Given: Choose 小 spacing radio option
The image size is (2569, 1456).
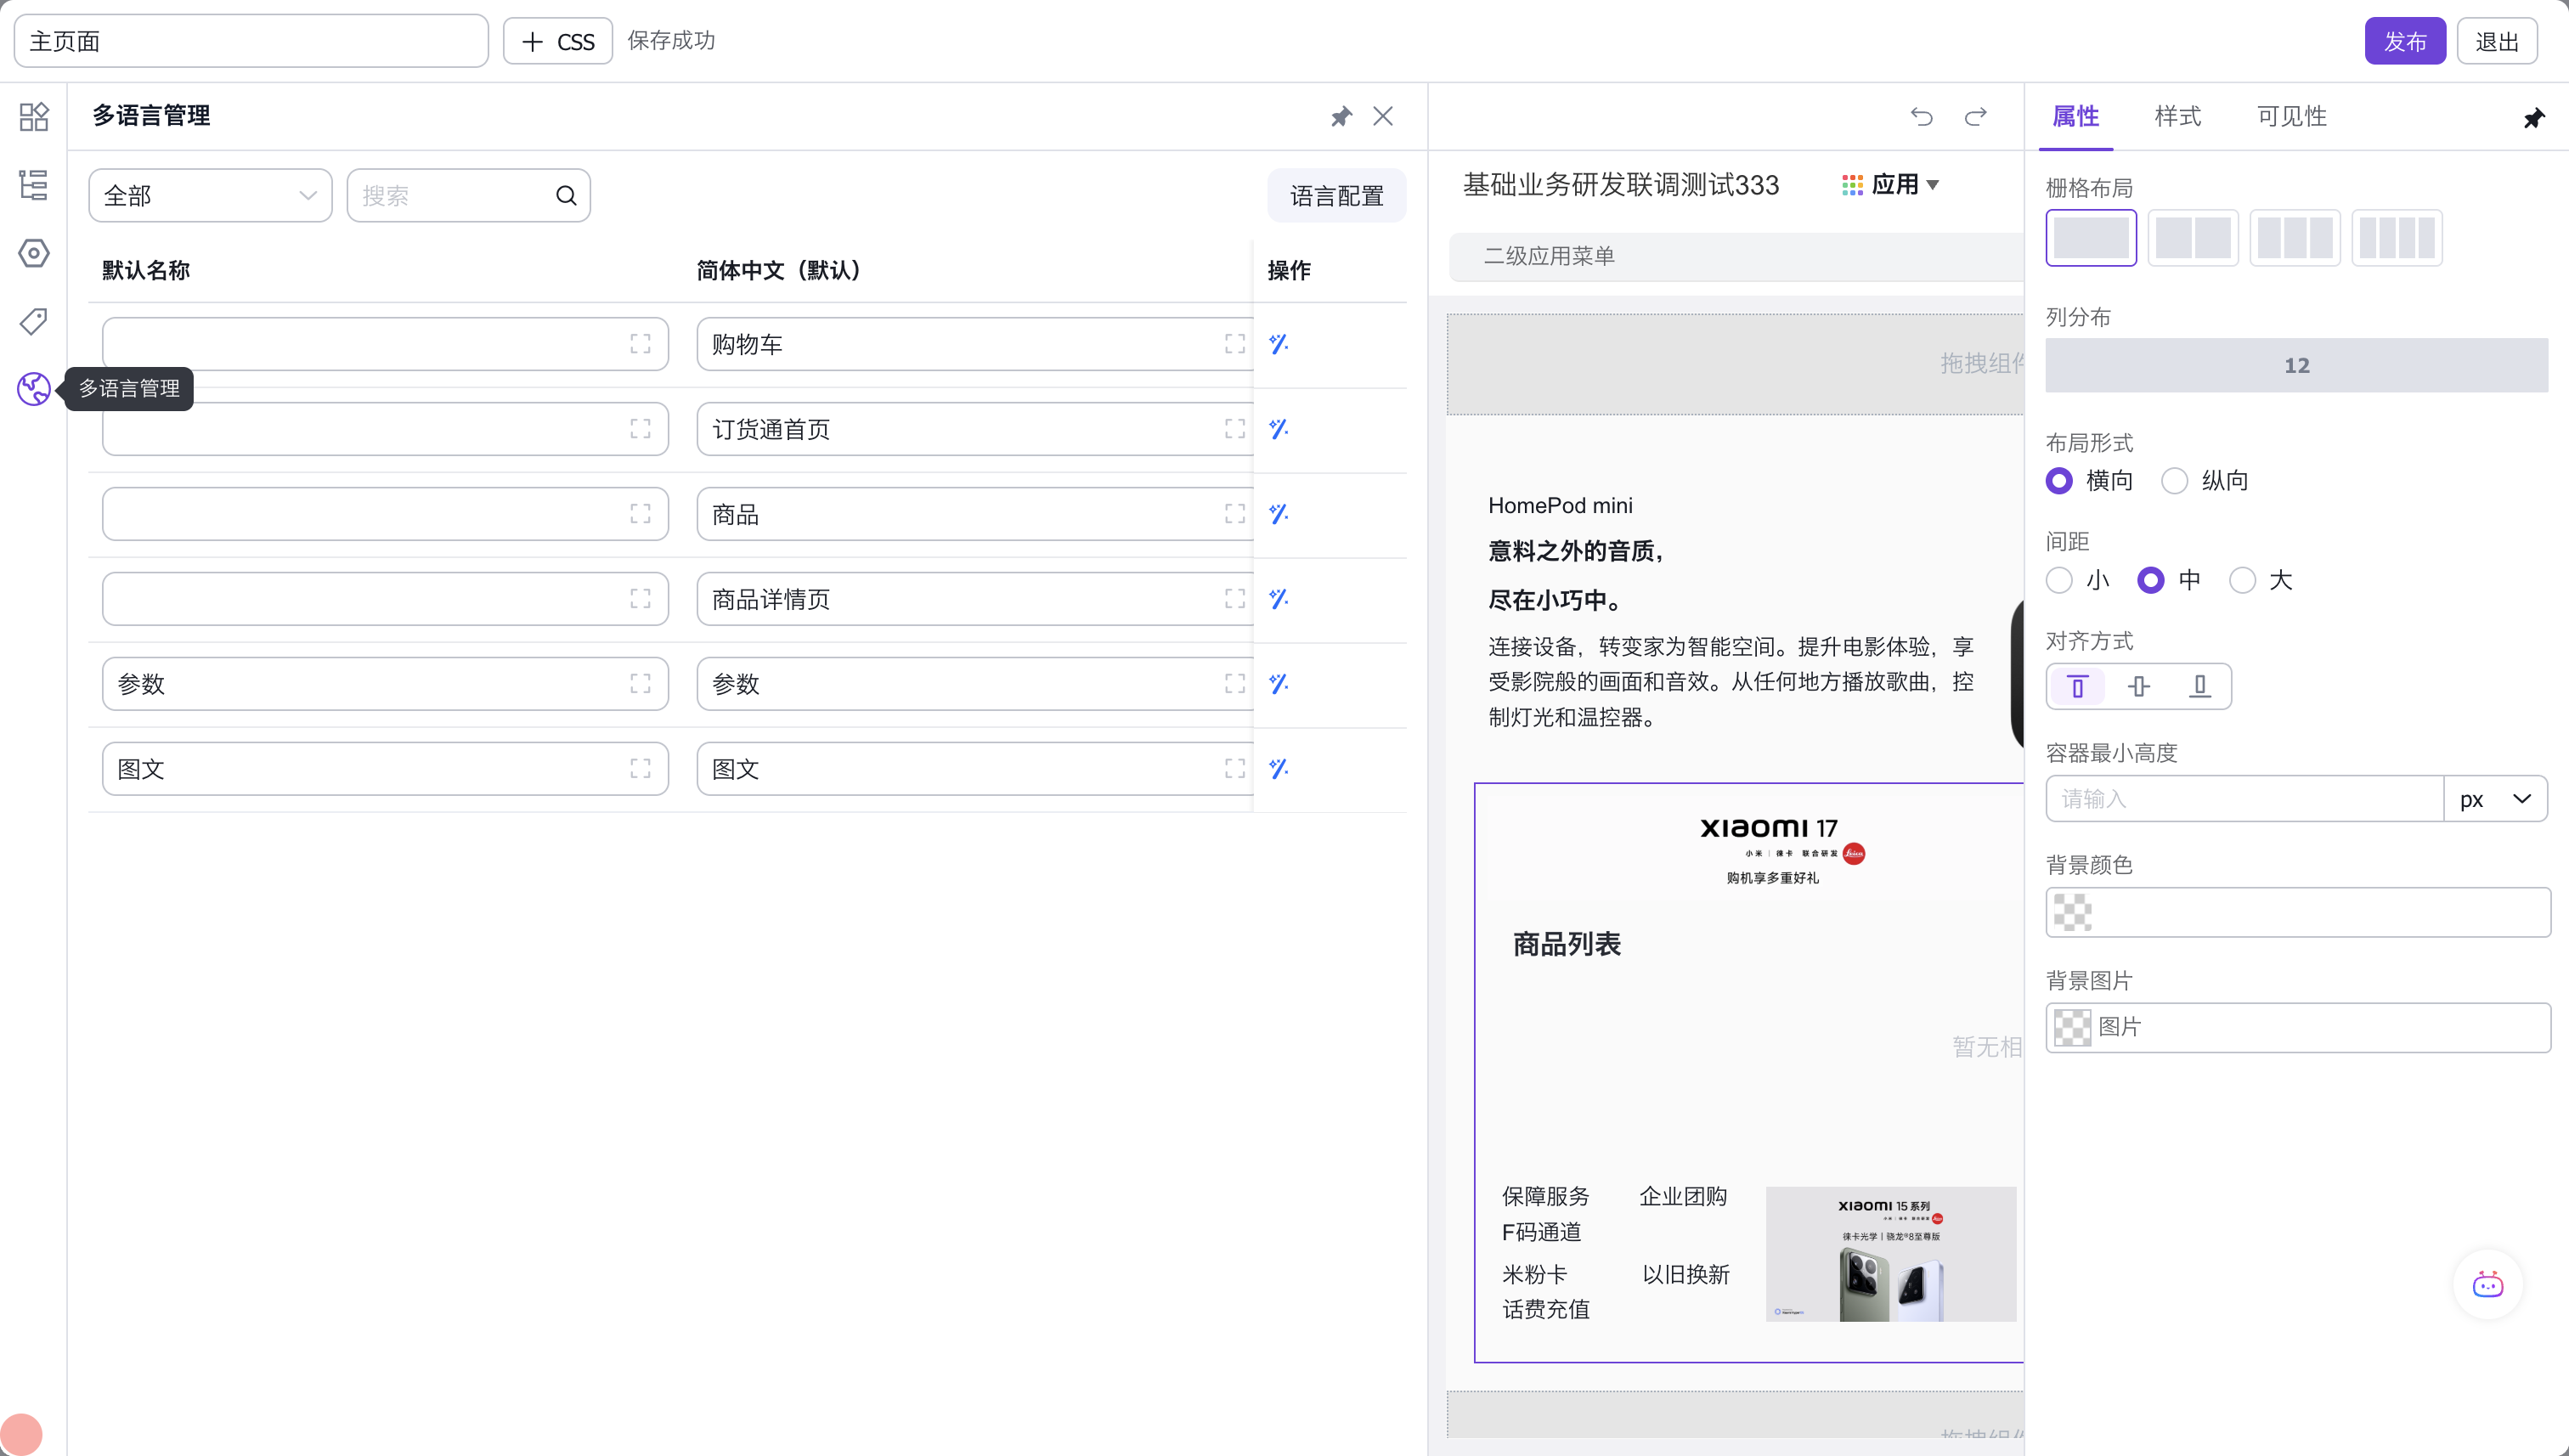Looking at the screenshot, I should (2059, 581).
